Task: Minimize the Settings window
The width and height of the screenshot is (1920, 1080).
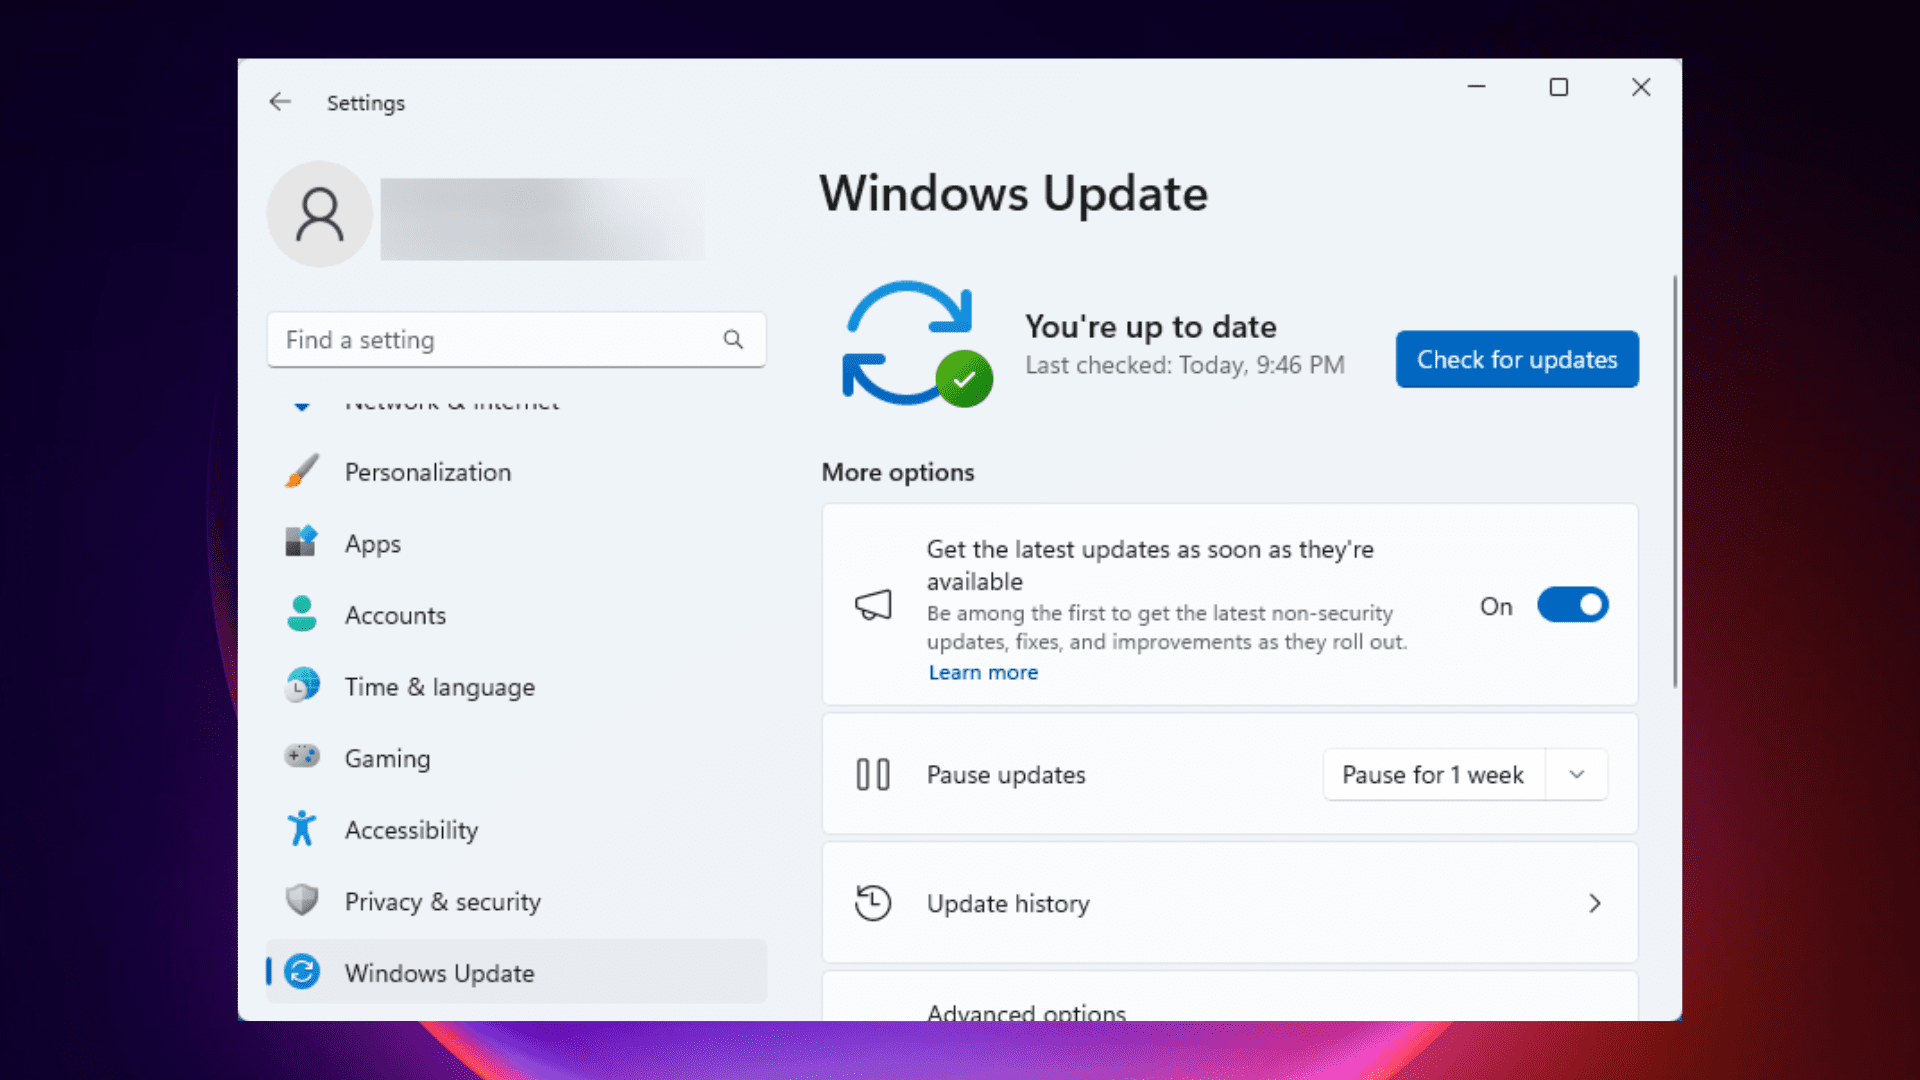Action: coord(1476,87)
